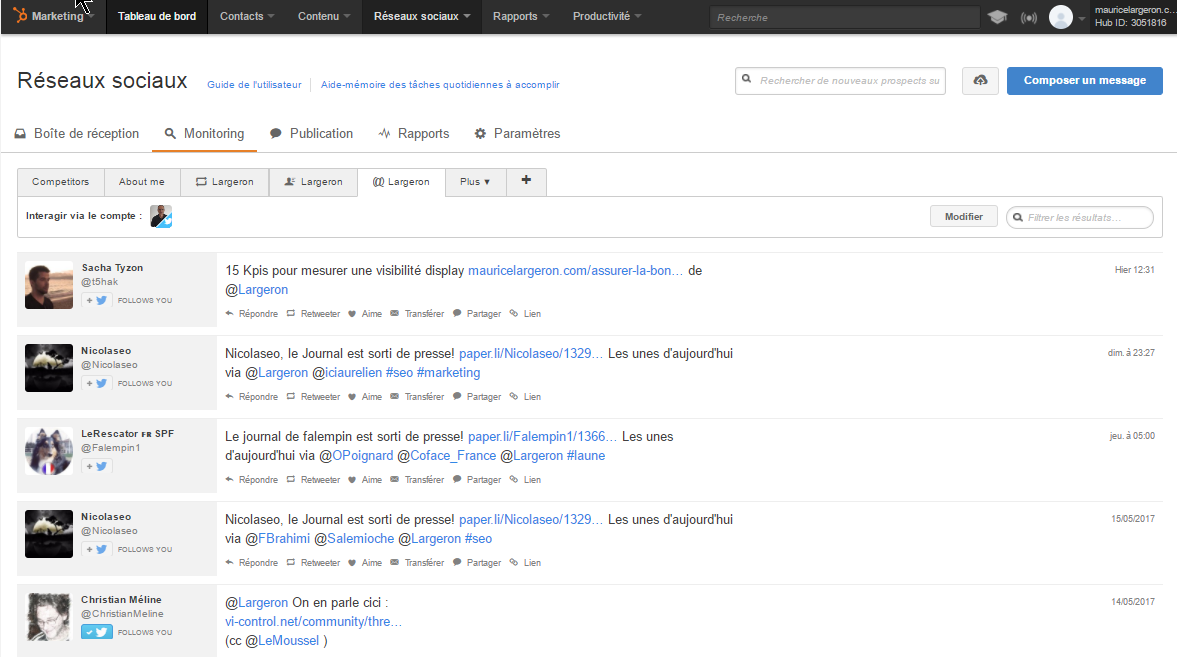Focus the top Recherche field
Screen dimensions: 1177x657
click(844, 17)
